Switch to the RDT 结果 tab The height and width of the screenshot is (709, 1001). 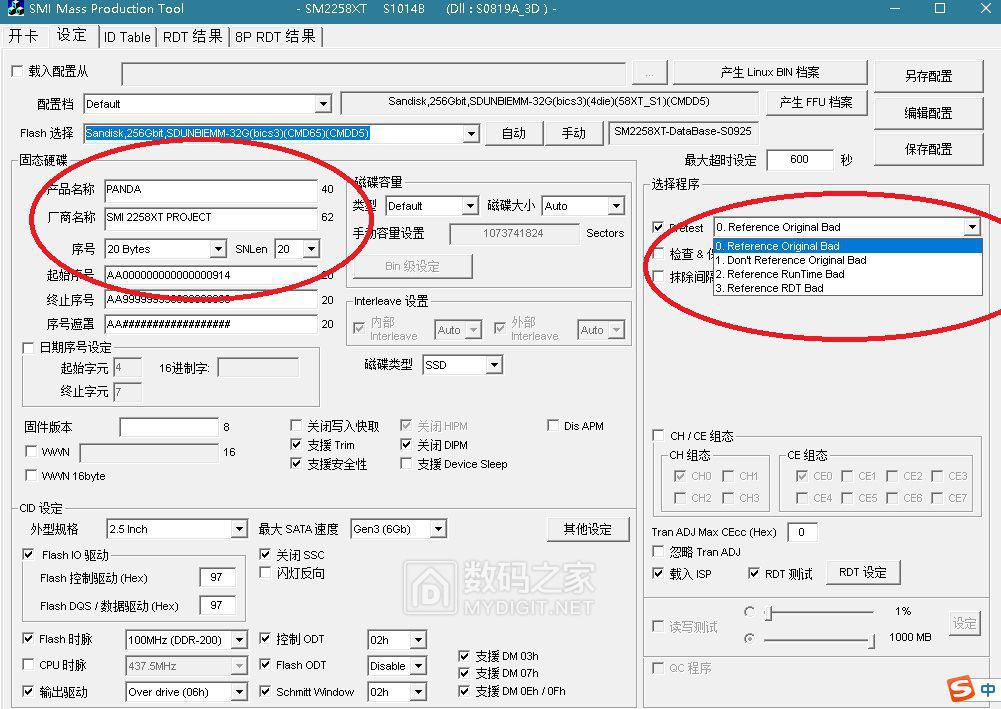pos(193,37)
